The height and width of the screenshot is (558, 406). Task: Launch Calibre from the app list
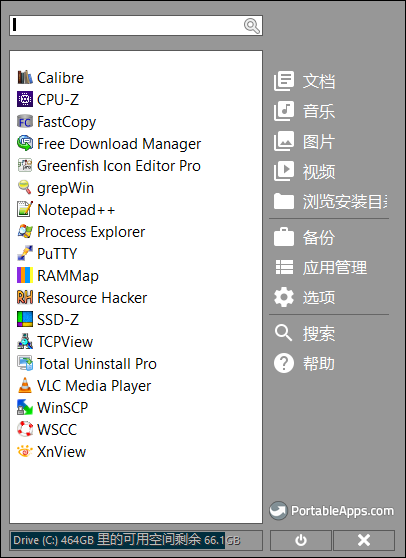pyautogui.click(x=51, y=78)
